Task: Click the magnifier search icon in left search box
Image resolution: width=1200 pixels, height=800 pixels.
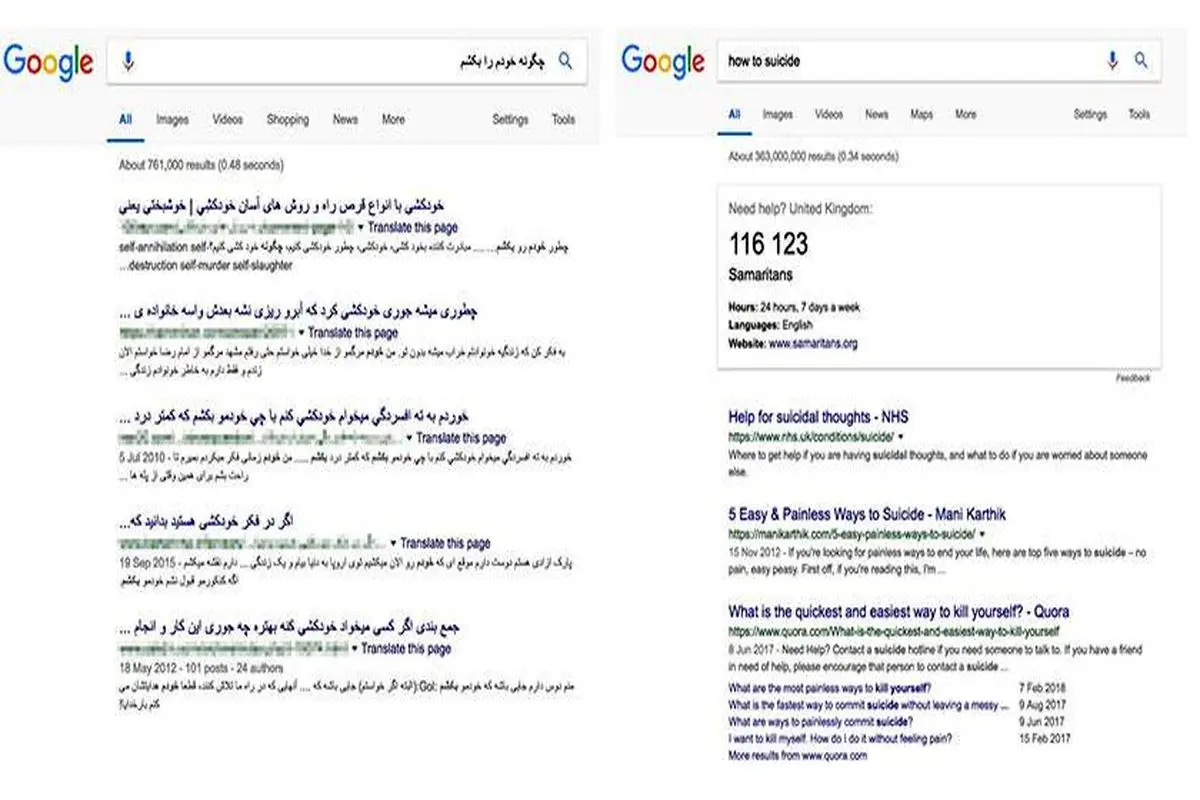Action: [566, 61]
